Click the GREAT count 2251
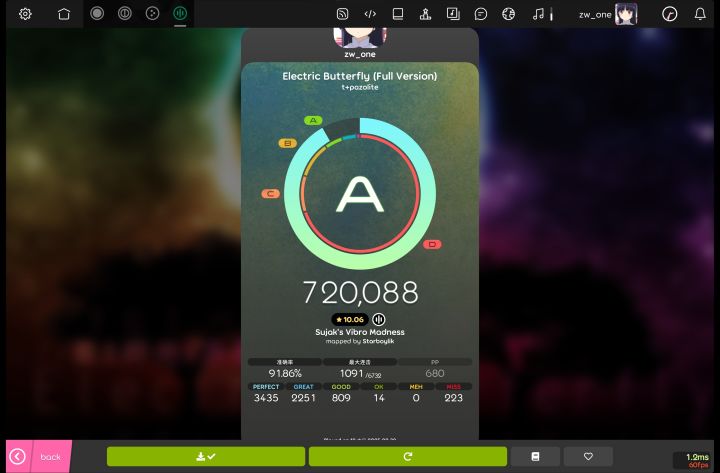This screenshot has width=720, height=473. tap(304, 398)
